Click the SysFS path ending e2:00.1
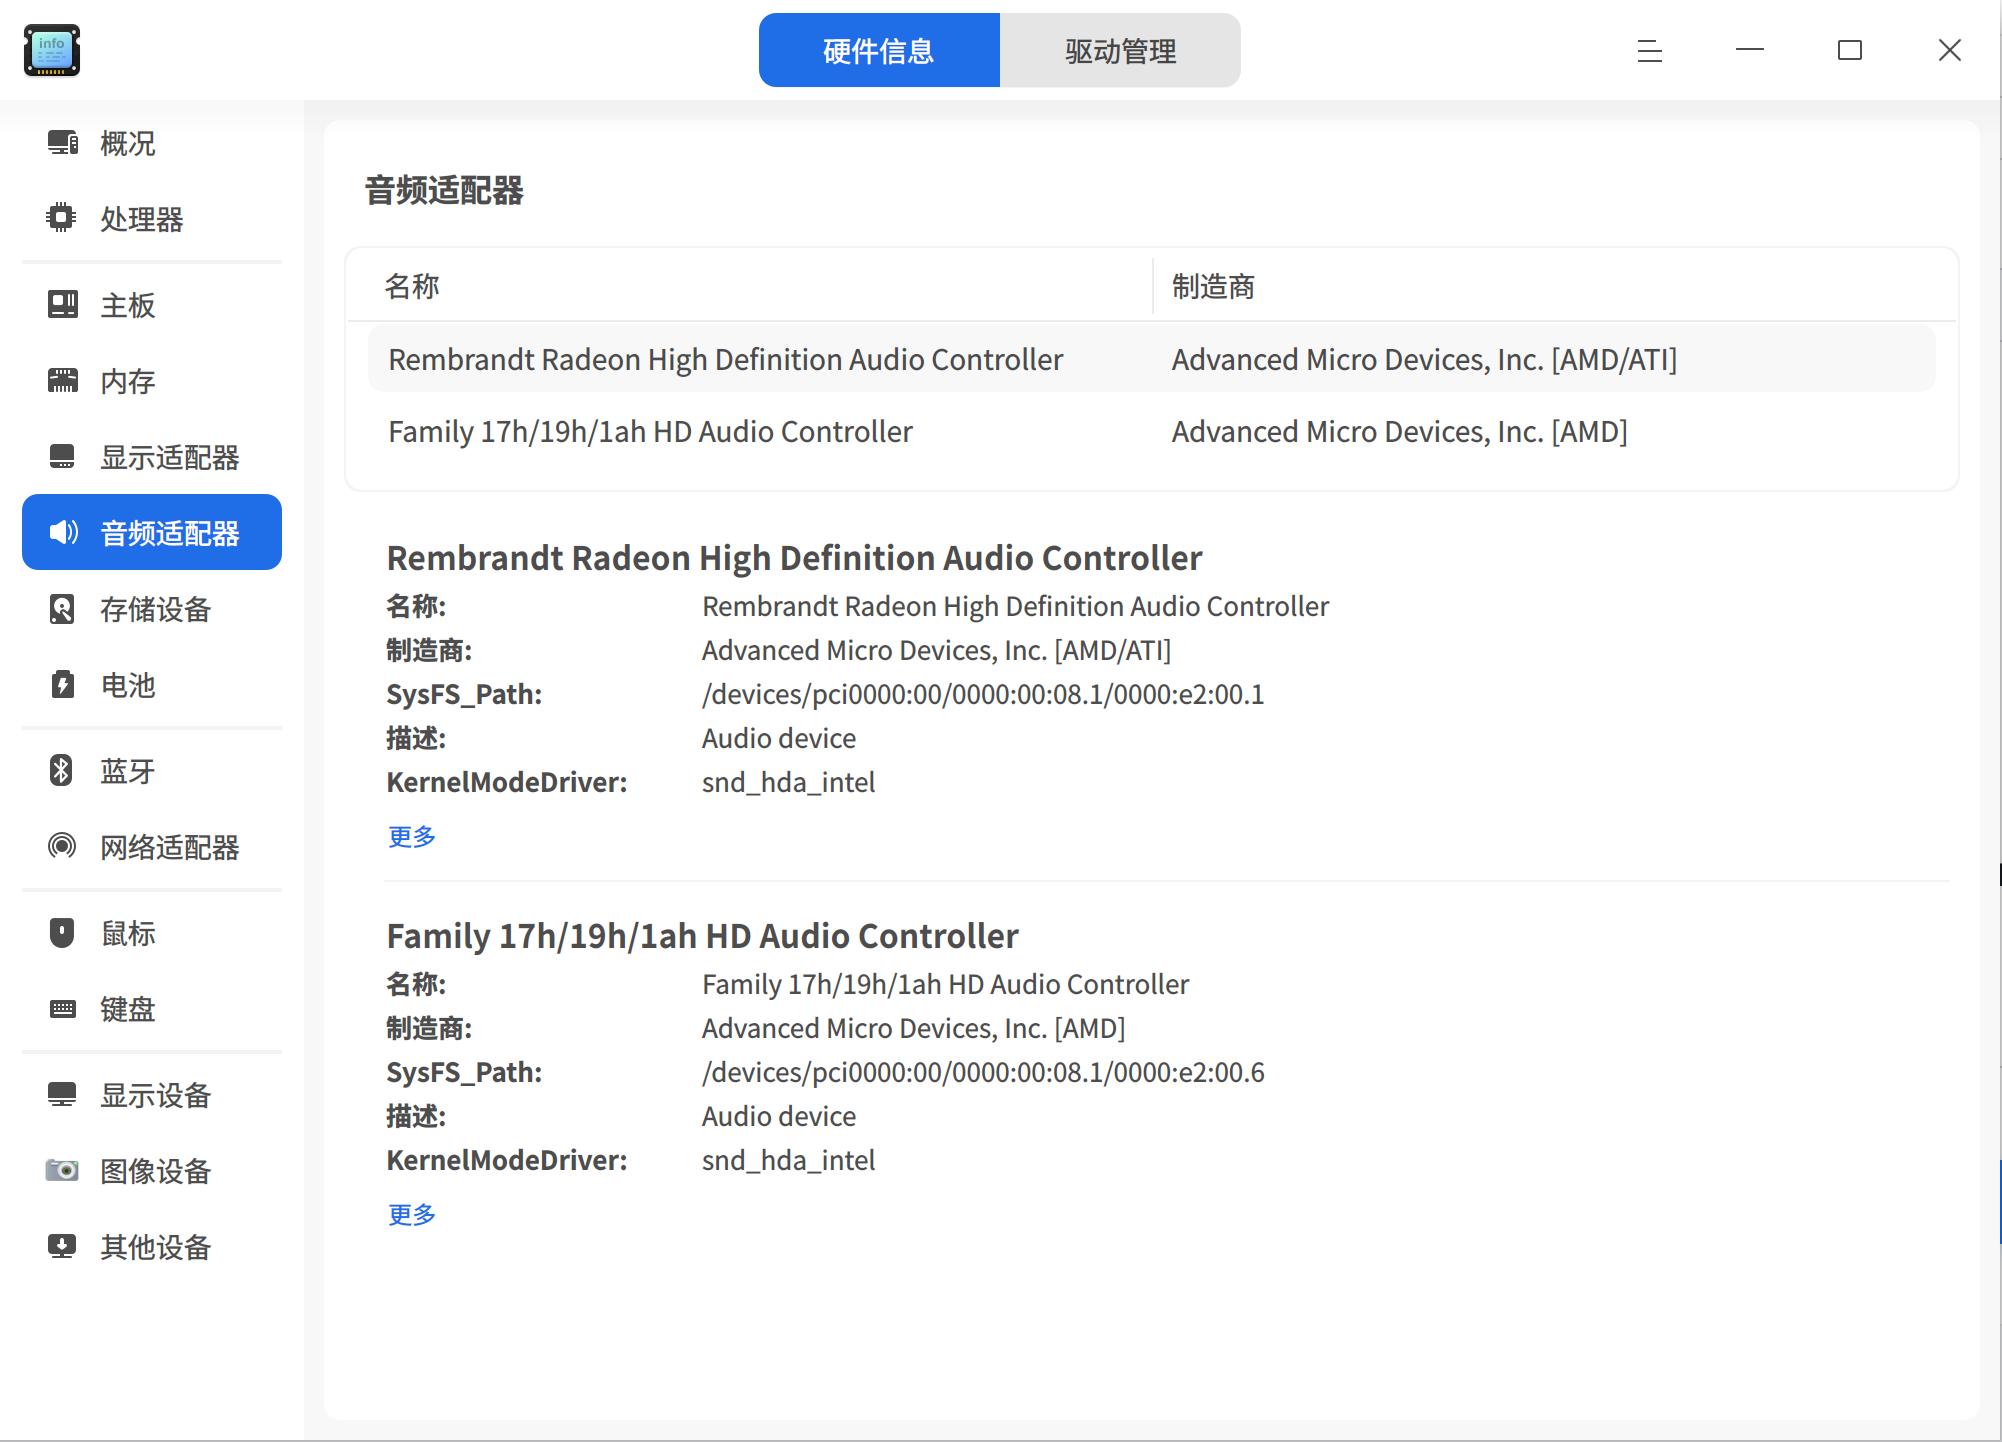The height and width of the screenshot is (1442, 2002). (983, 694)
